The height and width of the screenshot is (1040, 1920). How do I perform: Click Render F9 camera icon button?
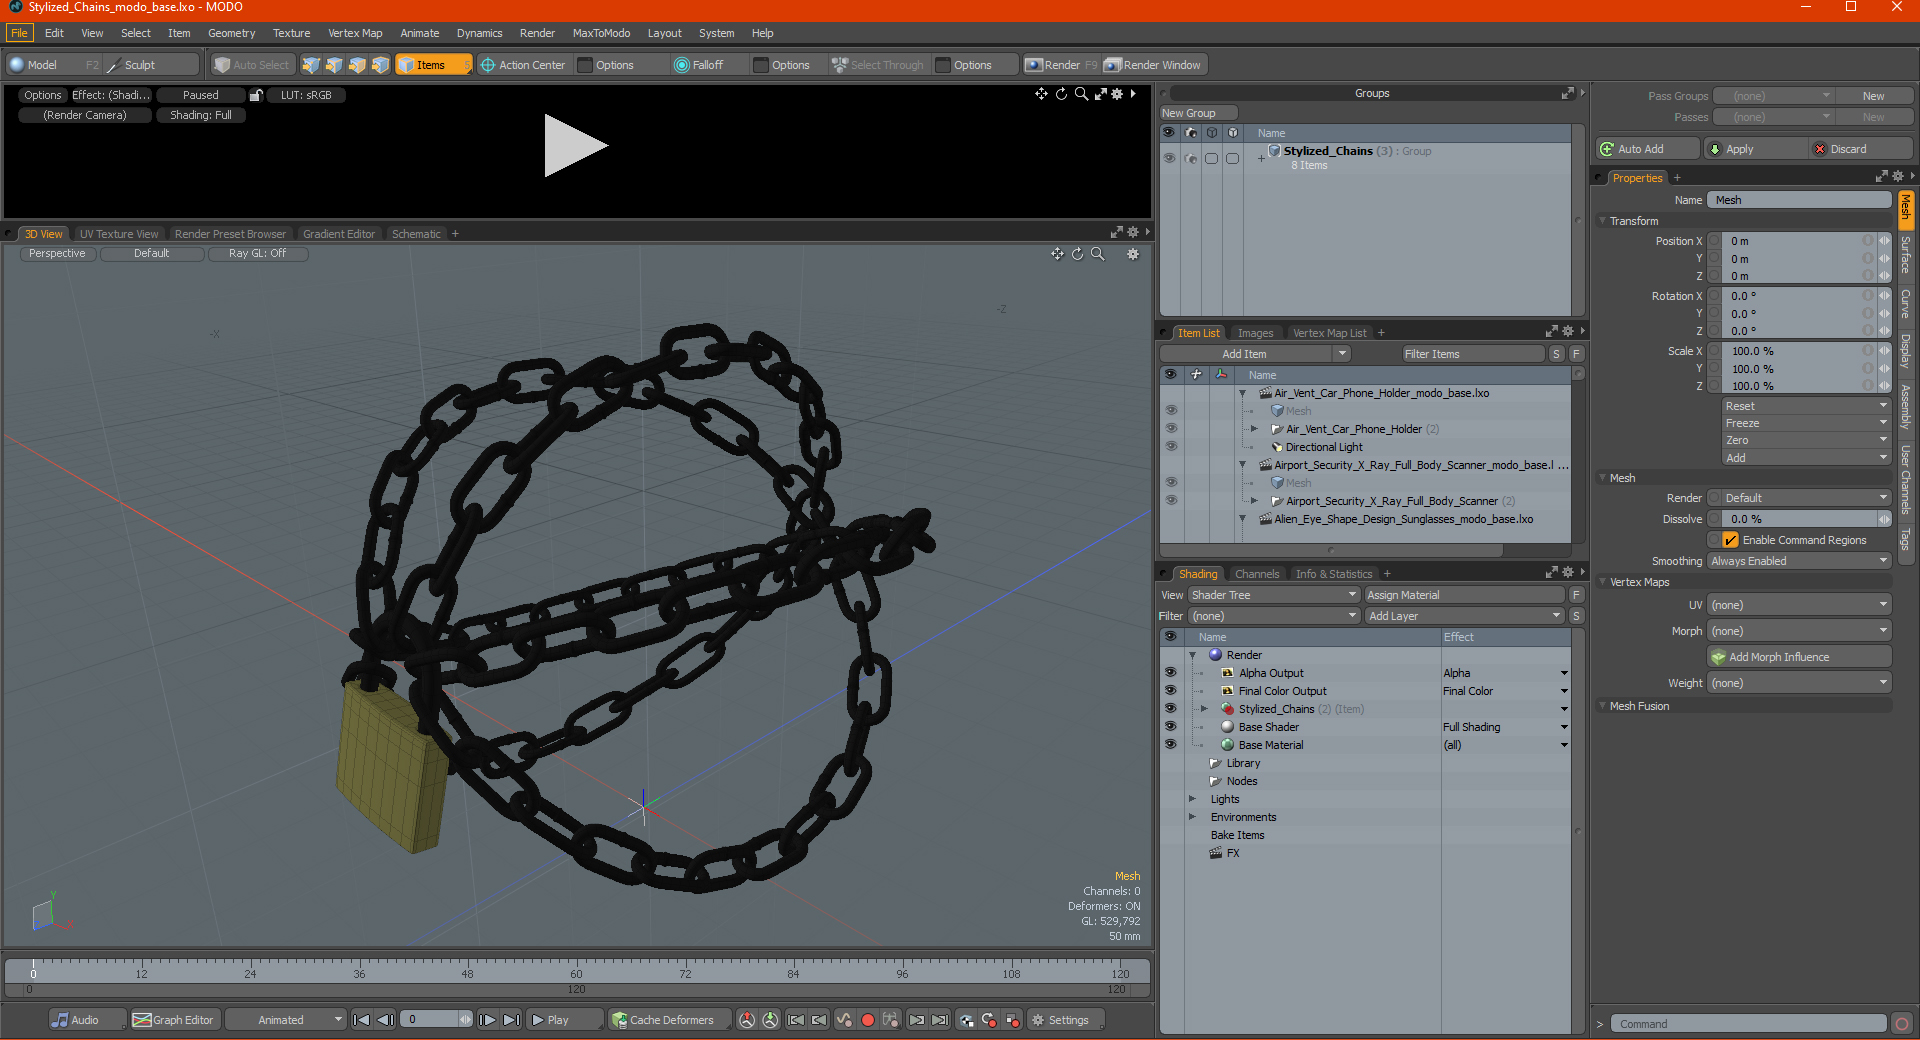[1061, 65]
